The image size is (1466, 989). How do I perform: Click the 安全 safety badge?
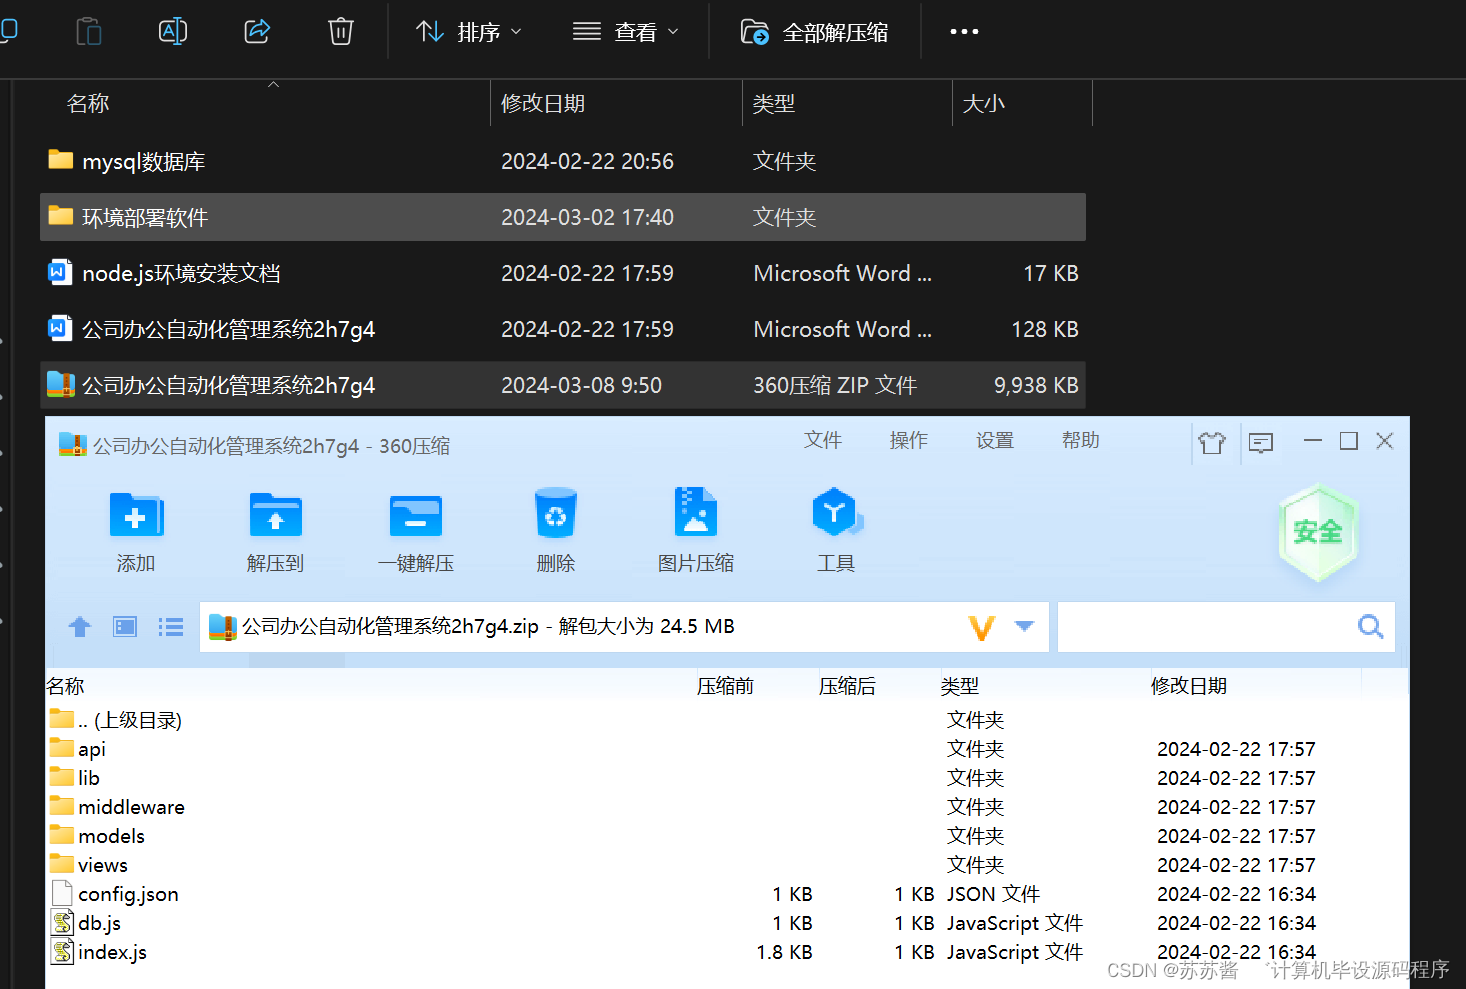[1318, 532]
